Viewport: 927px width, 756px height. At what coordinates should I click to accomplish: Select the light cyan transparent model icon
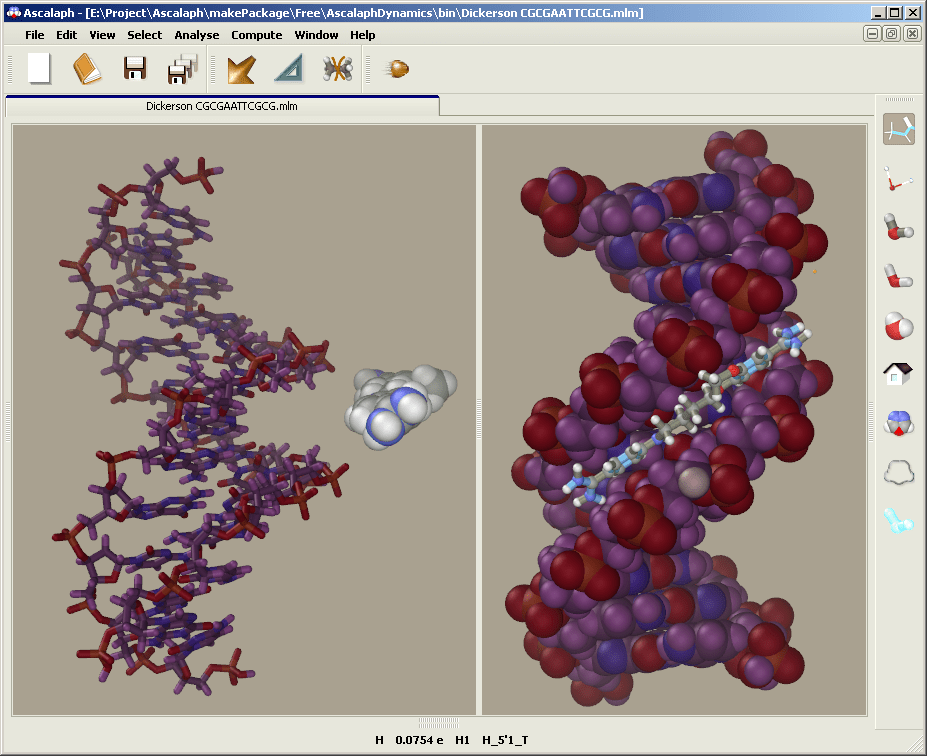coord(899,521)
